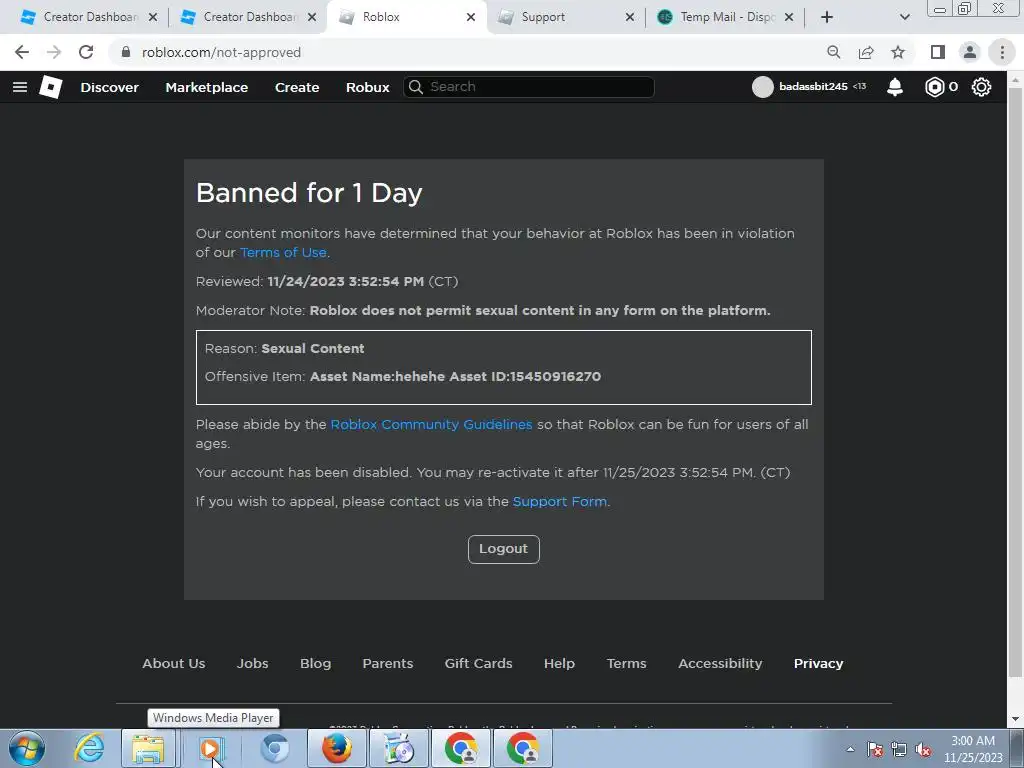
Task: Select 'Reason: Sexual Content' line
Action: [x=285, y=349]
